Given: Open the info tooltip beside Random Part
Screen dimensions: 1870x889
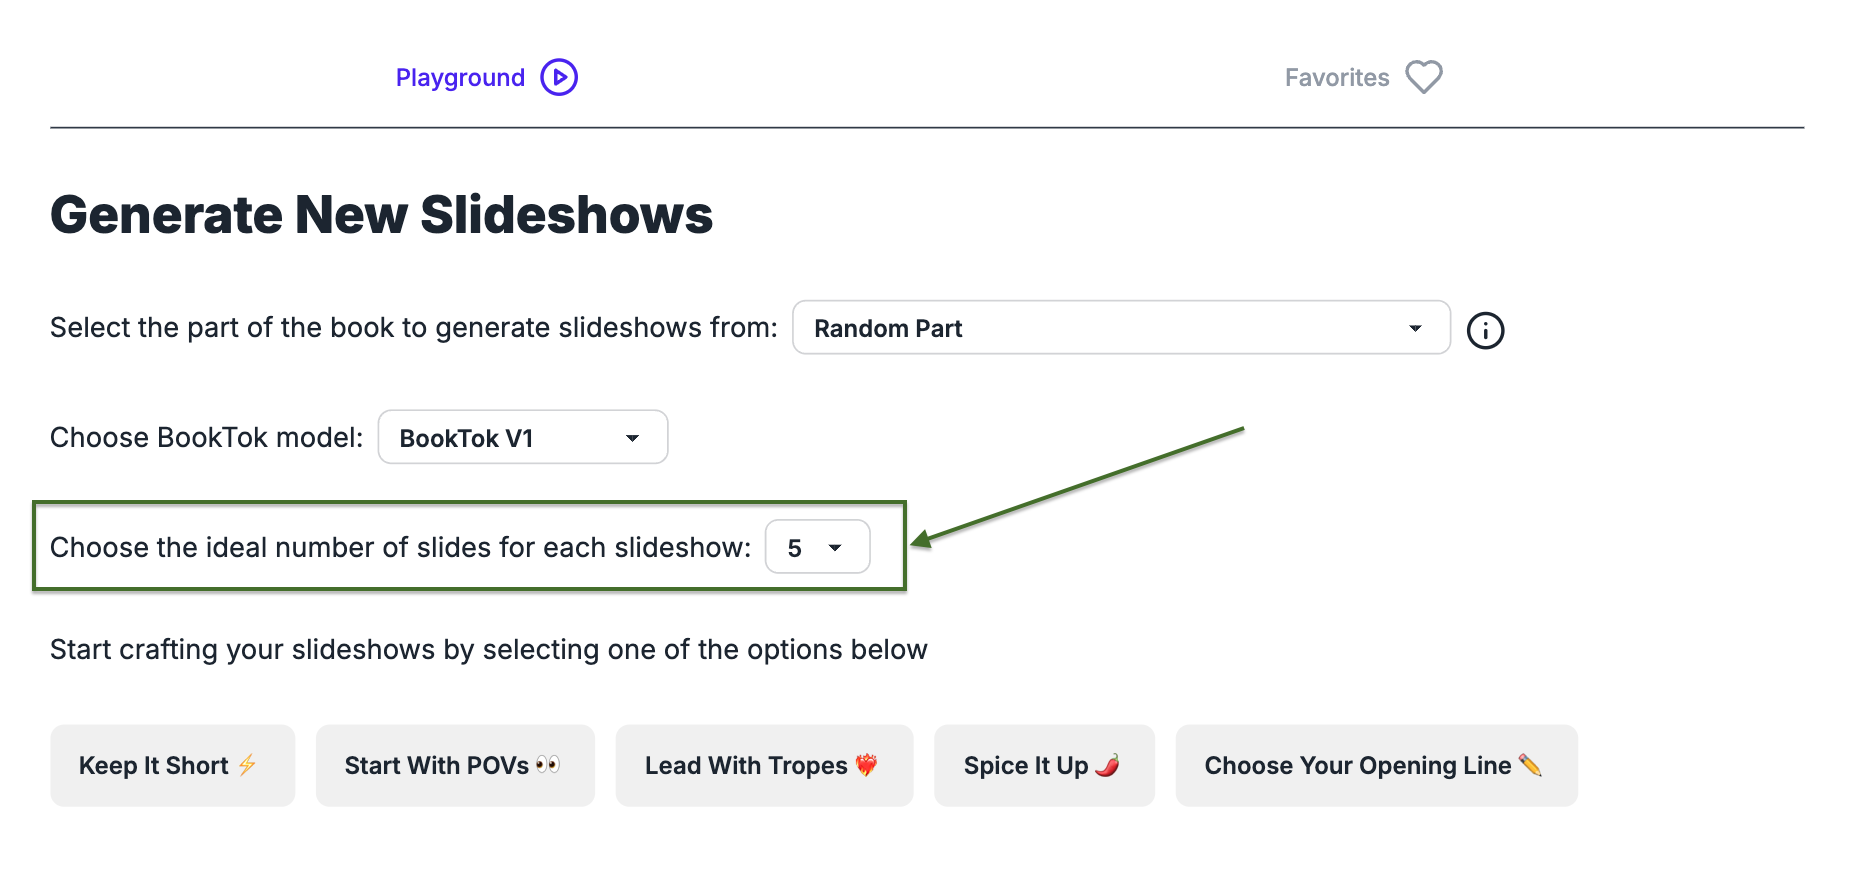Looking at the screenshot, I should pyautogui.click(x=1486, y=330).
